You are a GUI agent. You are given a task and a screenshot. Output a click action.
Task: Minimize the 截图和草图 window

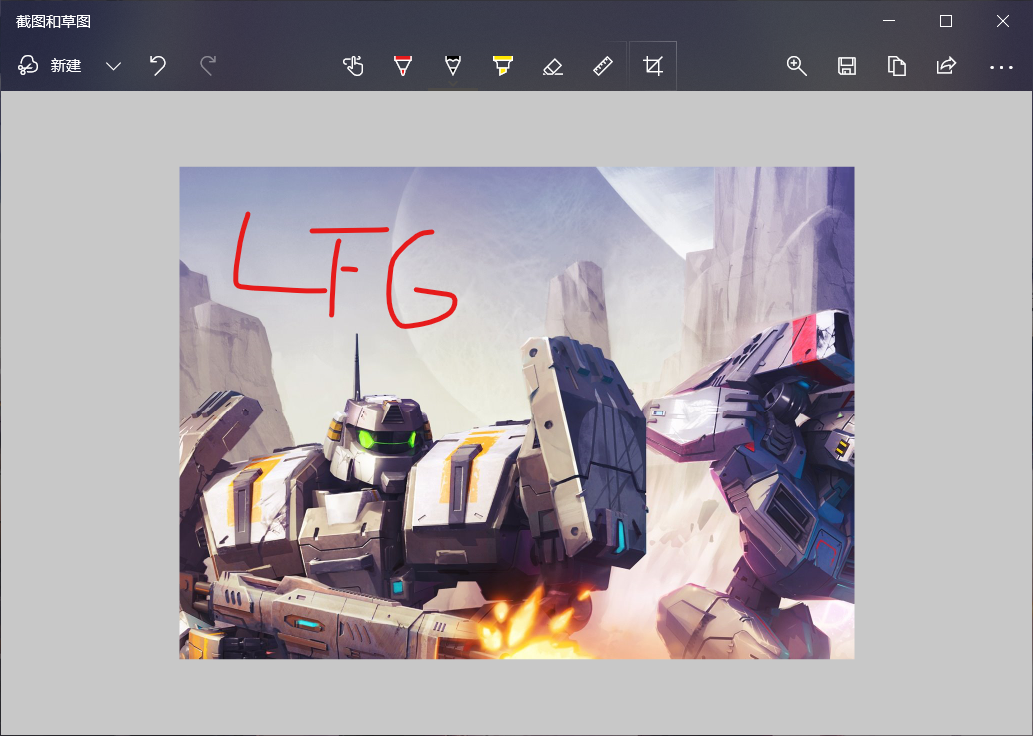pos(889,21)
